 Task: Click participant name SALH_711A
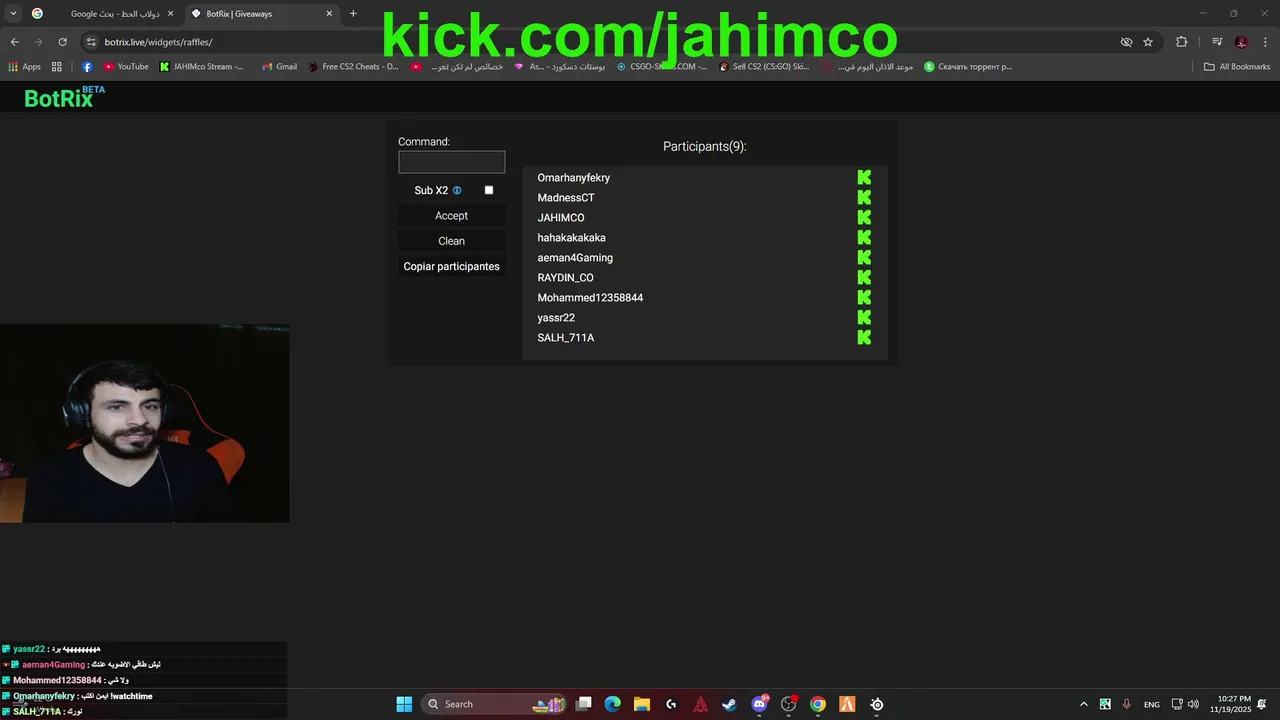click(565, 338)
